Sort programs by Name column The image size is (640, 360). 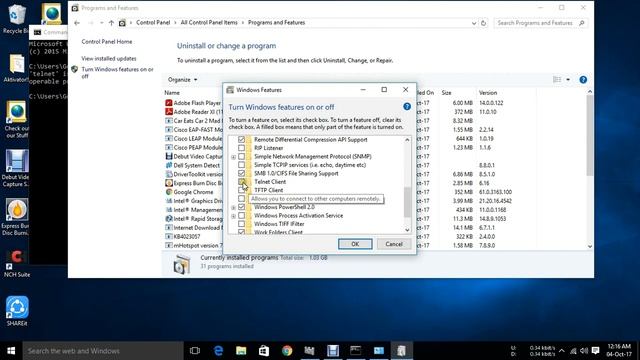coord(172,93)
